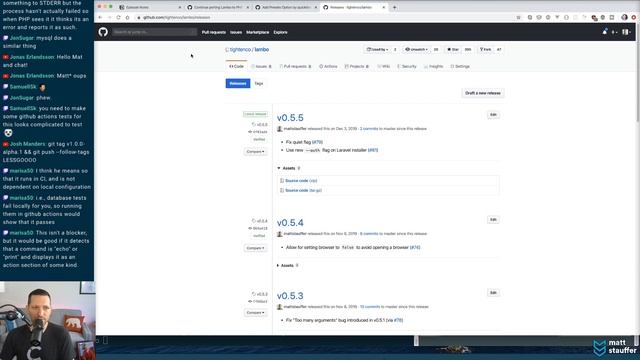Open Compare dropdown for v0.5.3
Screen dimensions: 640x360
click(256, 313)
